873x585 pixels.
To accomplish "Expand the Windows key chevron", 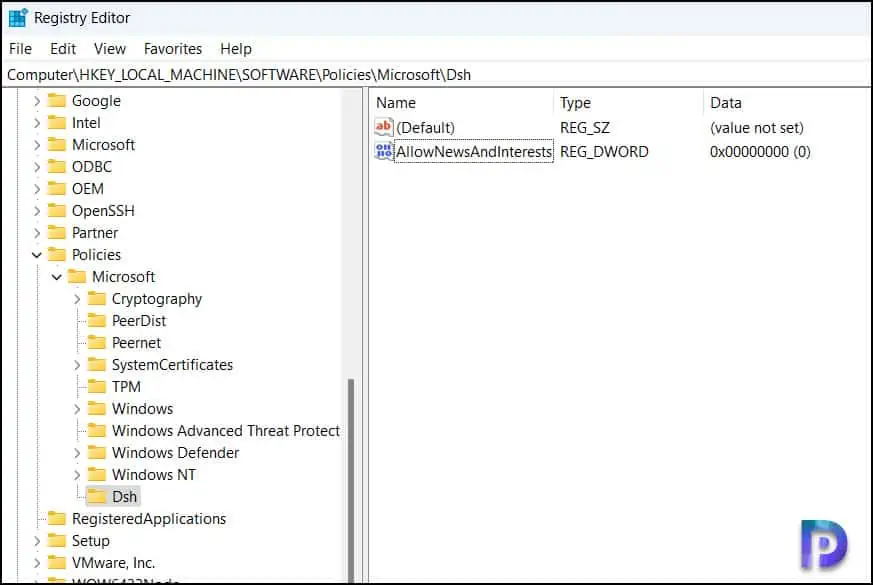I will coord(77,409).
